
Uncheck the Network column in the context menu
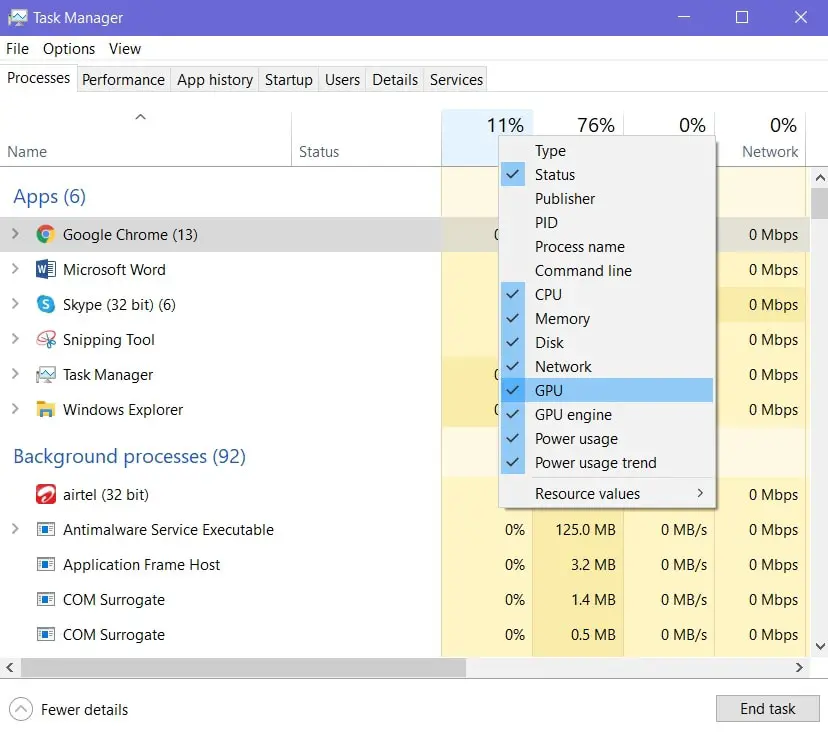point(607,367)
